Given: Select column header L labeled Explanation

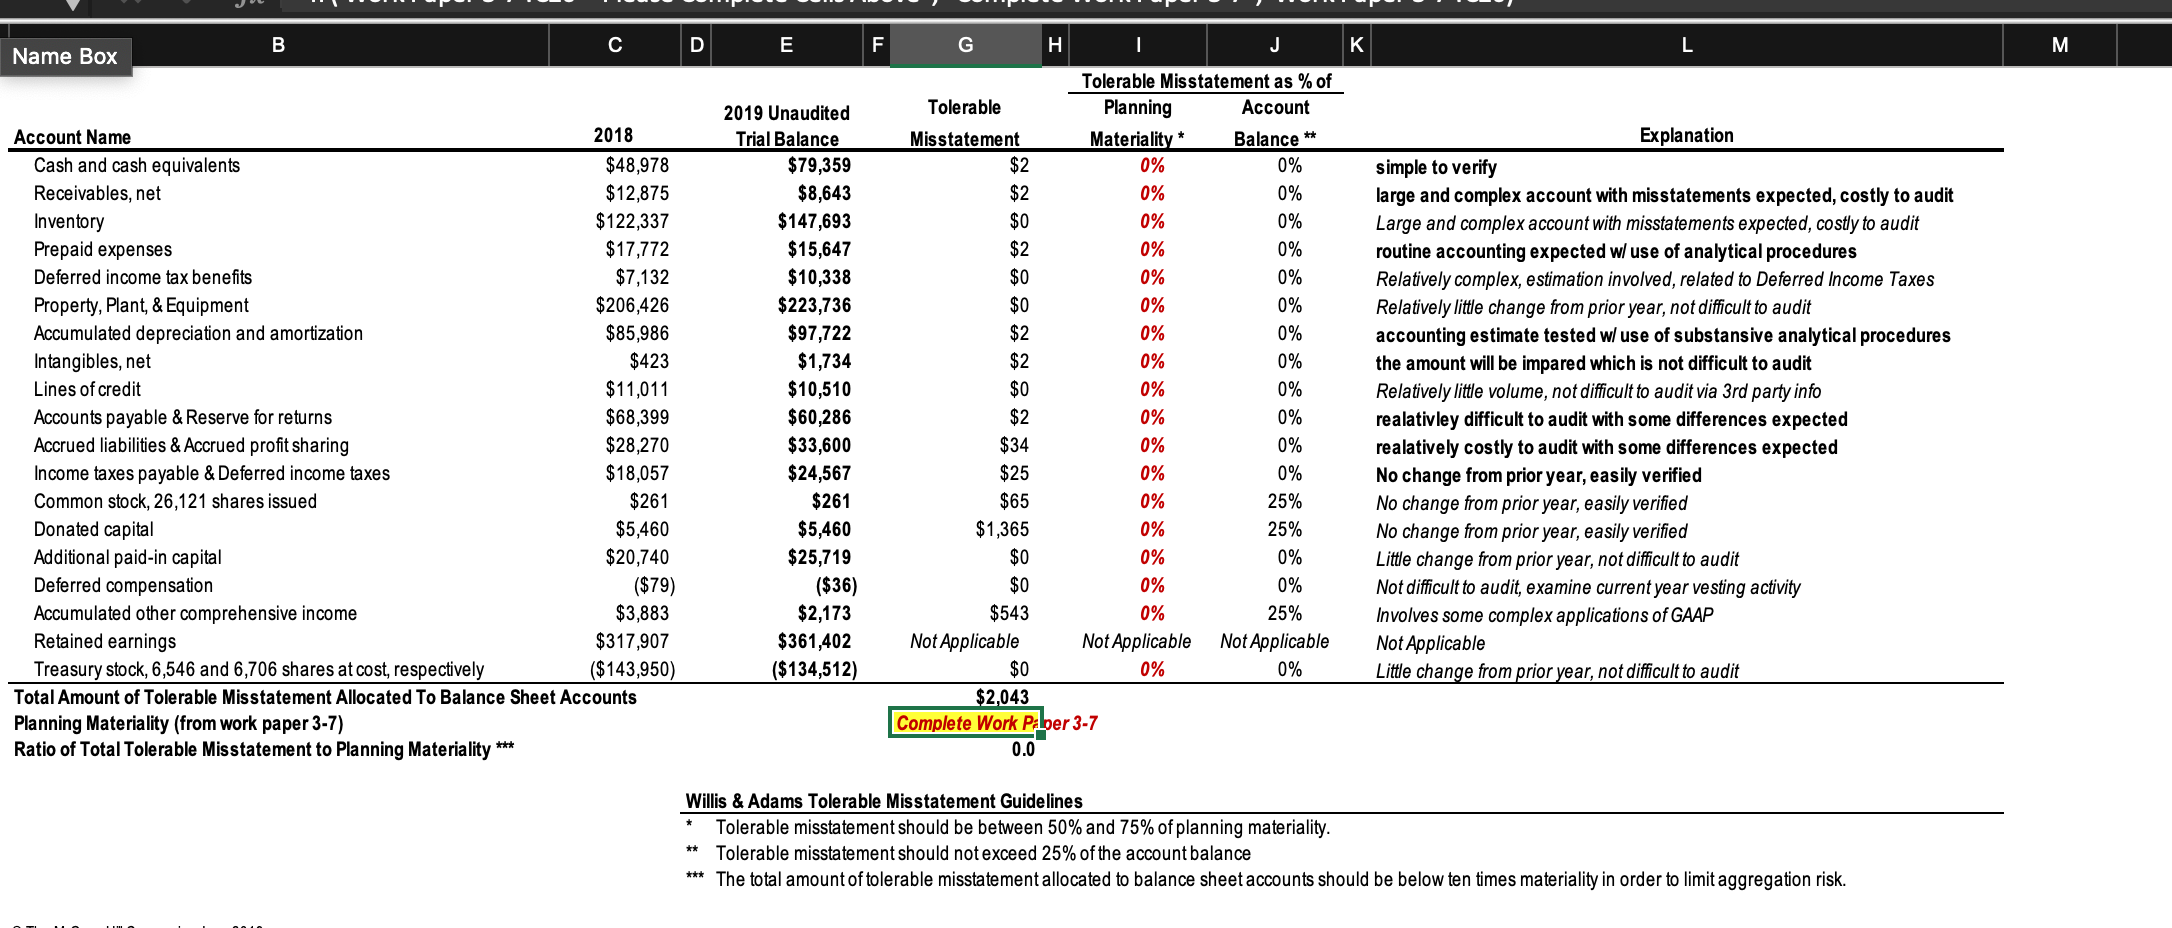Looking at the screenshot, I should [x=1686, y=45].
